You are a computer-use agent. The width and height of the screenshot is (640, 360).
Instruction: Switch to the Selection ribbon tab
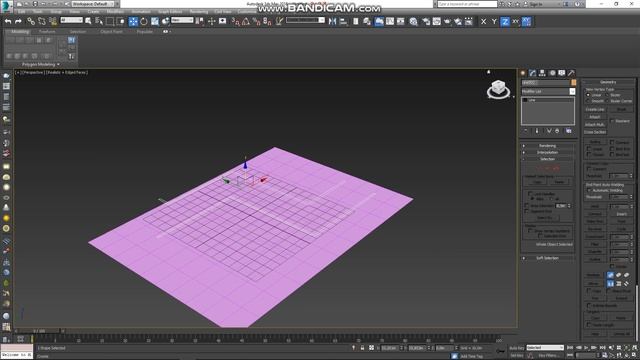point(78,31)
